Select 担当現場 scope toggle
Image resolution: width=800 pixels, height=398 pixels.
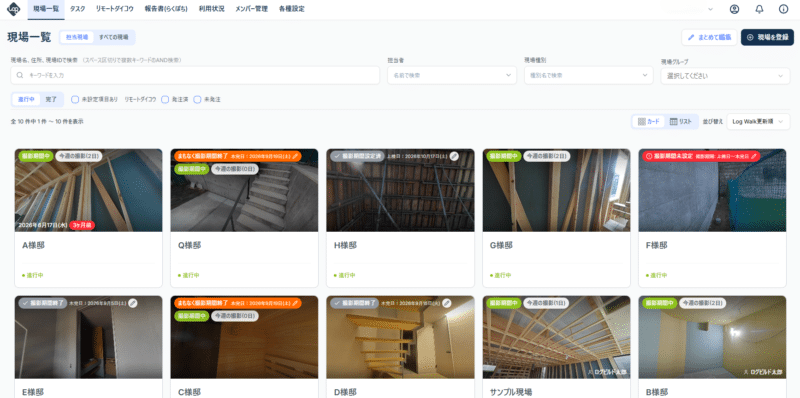click(x=77, y=37)
